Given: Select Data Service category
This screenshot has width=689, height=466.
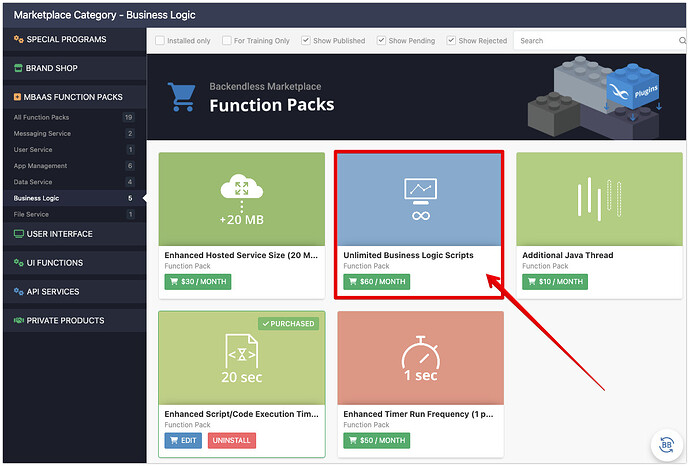Looking at the screenshot, I should pyautogui.click(x=74, y=182).
